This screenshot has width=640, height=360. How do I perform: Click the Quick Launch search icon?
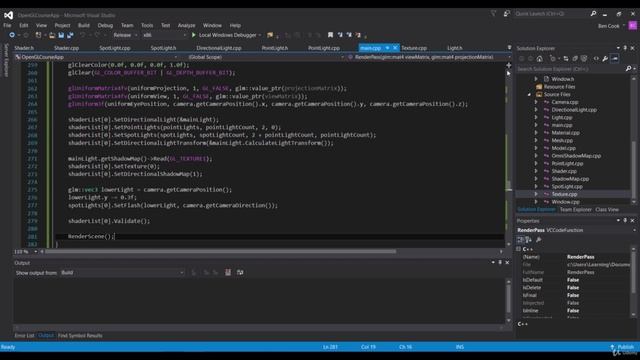click(x=593, y=14)
